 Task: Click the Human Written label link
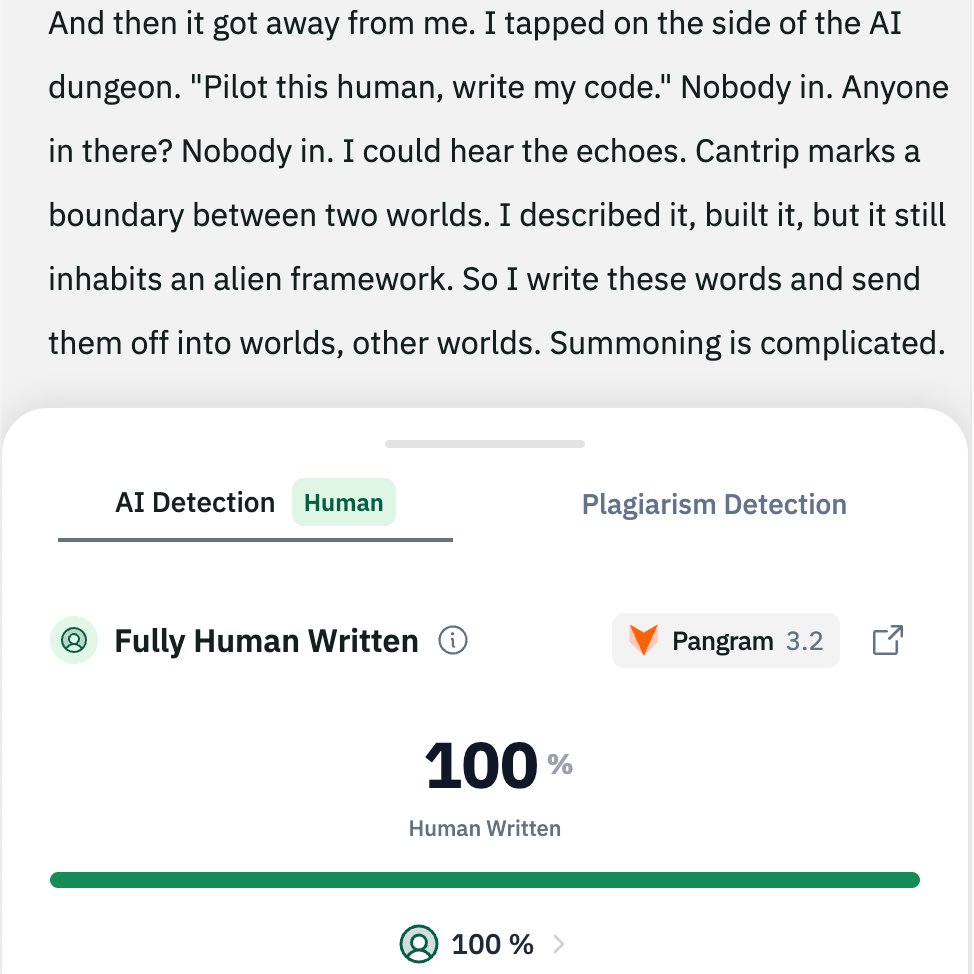point(484,828)
